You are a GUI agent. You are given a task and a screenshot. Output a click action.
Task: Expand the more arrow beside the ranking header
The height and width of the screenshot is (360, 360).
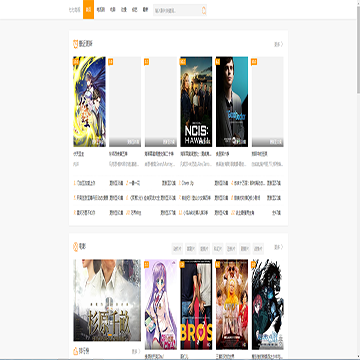[136, 351]
